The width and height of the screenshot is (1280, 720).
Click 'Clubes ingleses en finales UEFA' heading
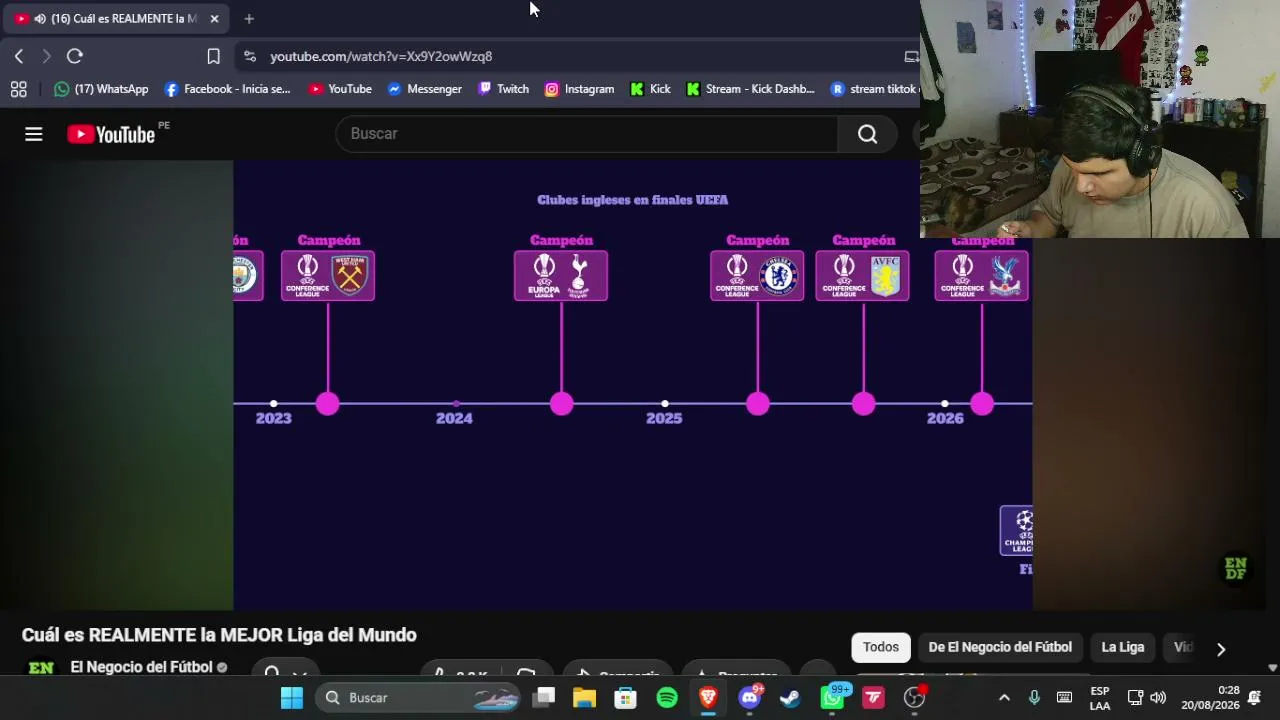[x=632, y=200]
